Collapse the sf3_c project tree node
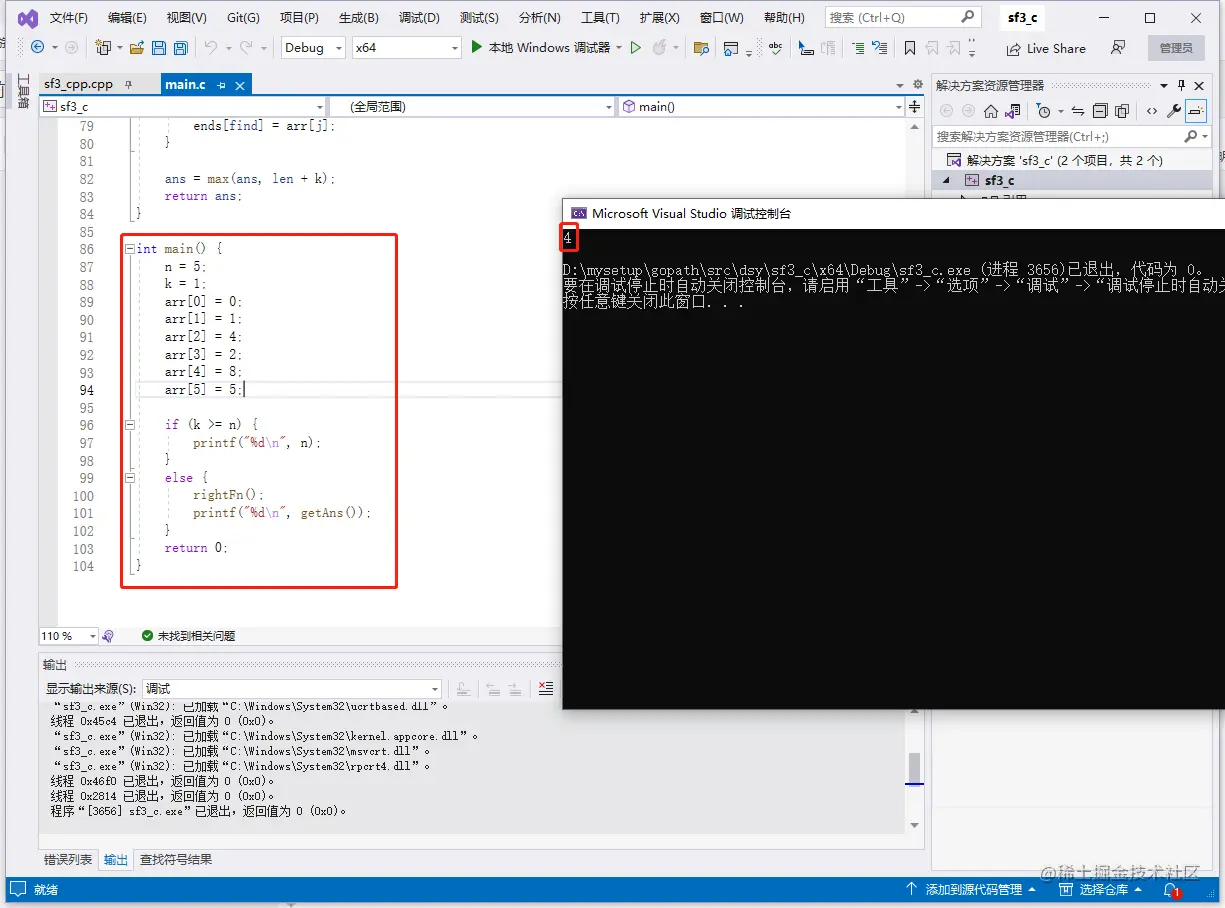The image size is (1225, 908). click(946, 180)
